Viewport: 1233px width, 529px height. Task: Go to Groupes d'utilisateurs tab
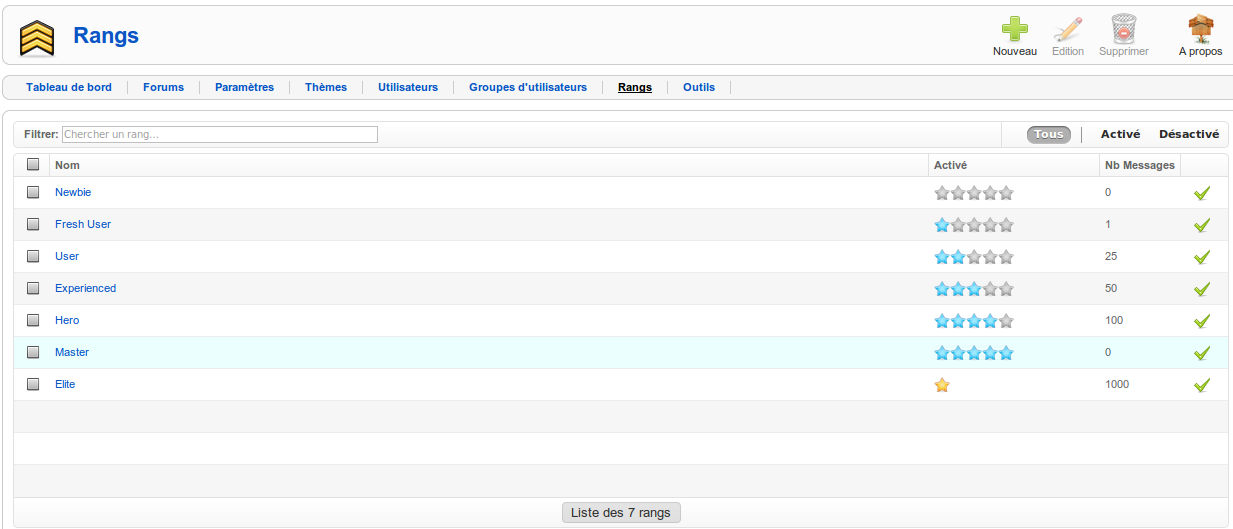[x=528, y=87]
